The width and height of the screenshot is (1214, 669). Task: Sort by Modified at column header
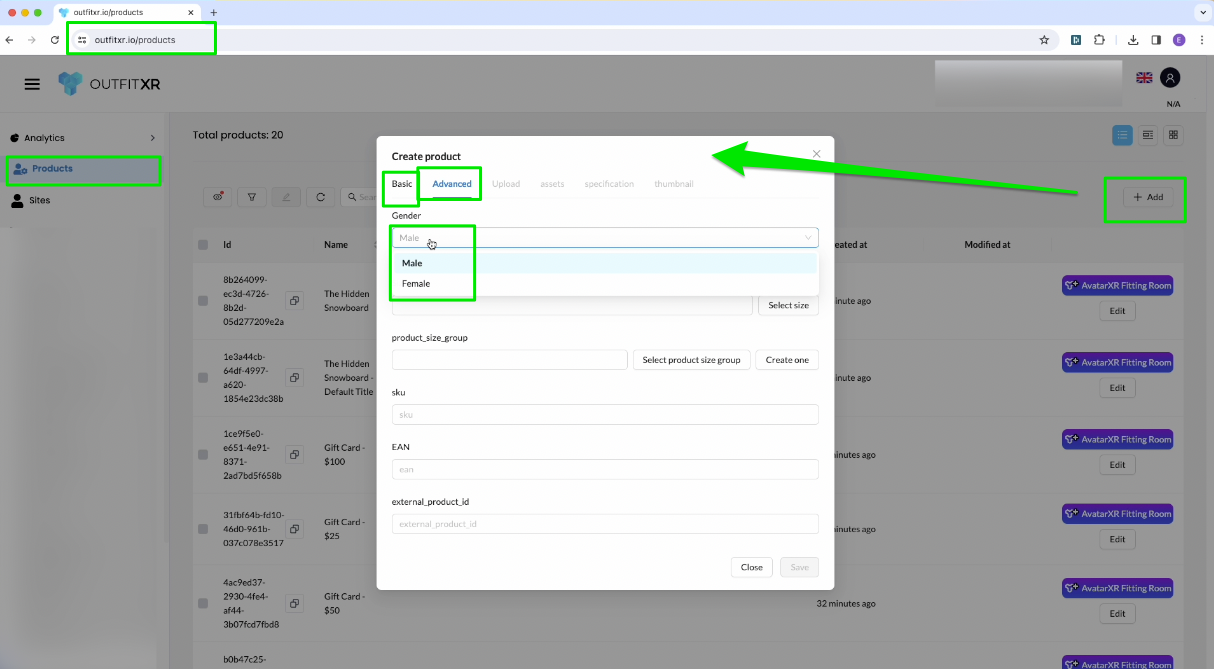click(x=987, y=245)
